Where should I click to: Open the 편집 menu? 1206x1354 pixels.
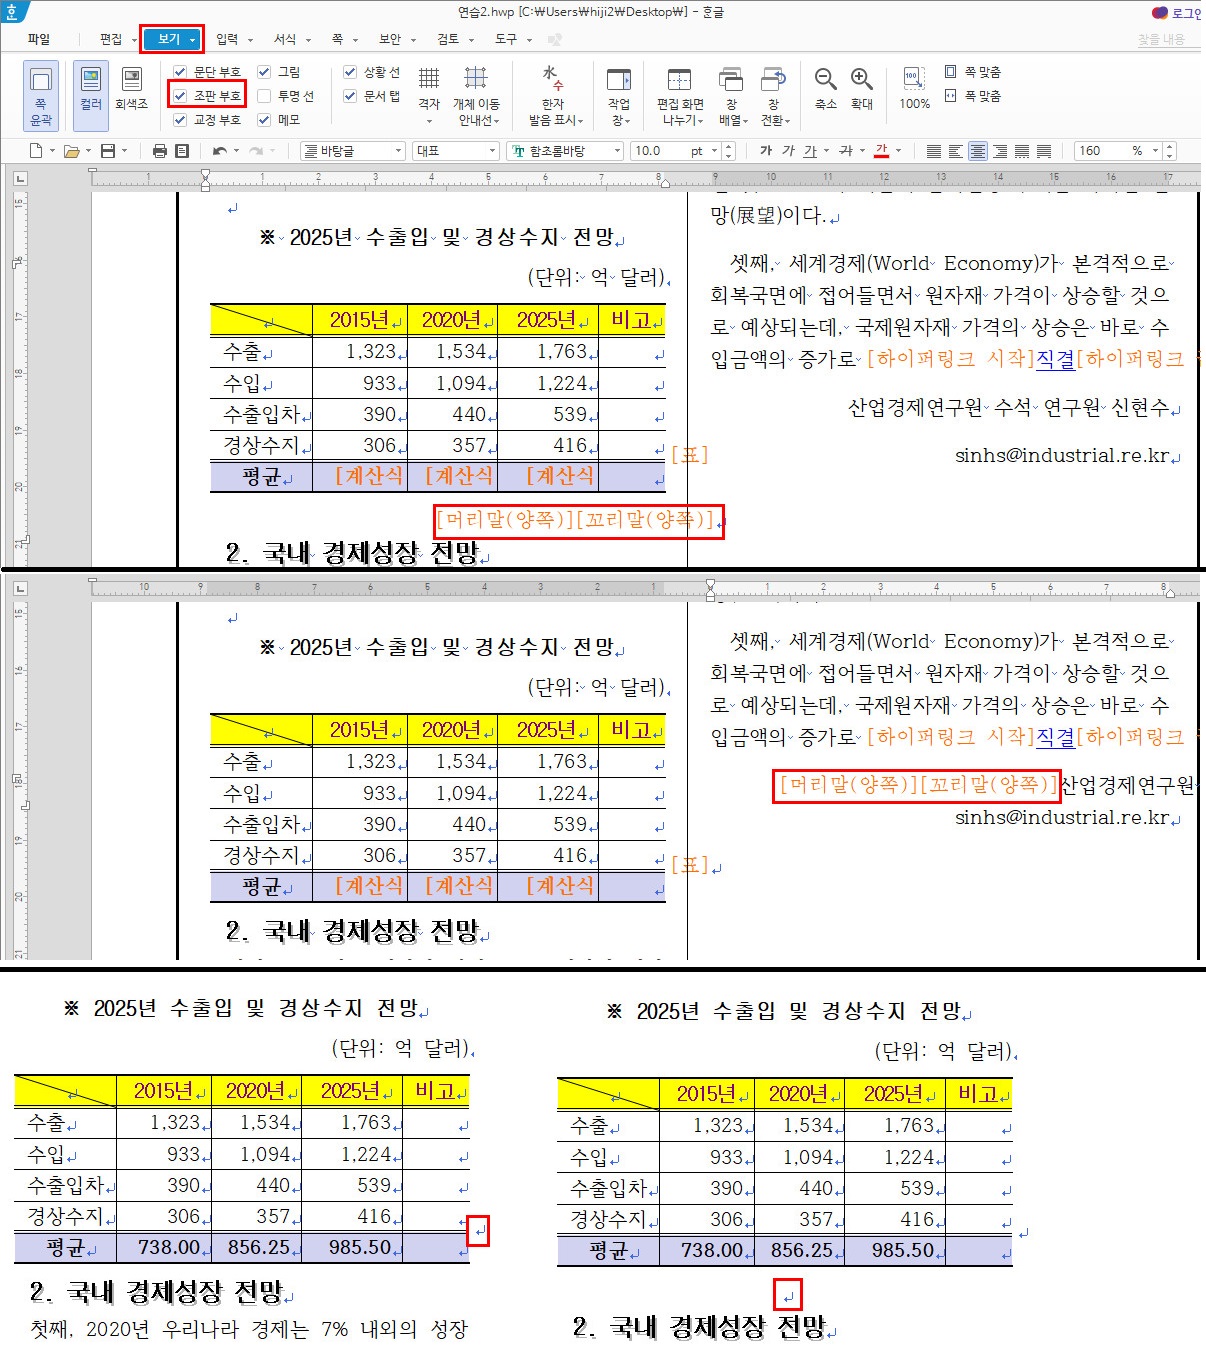coord(111,39)
